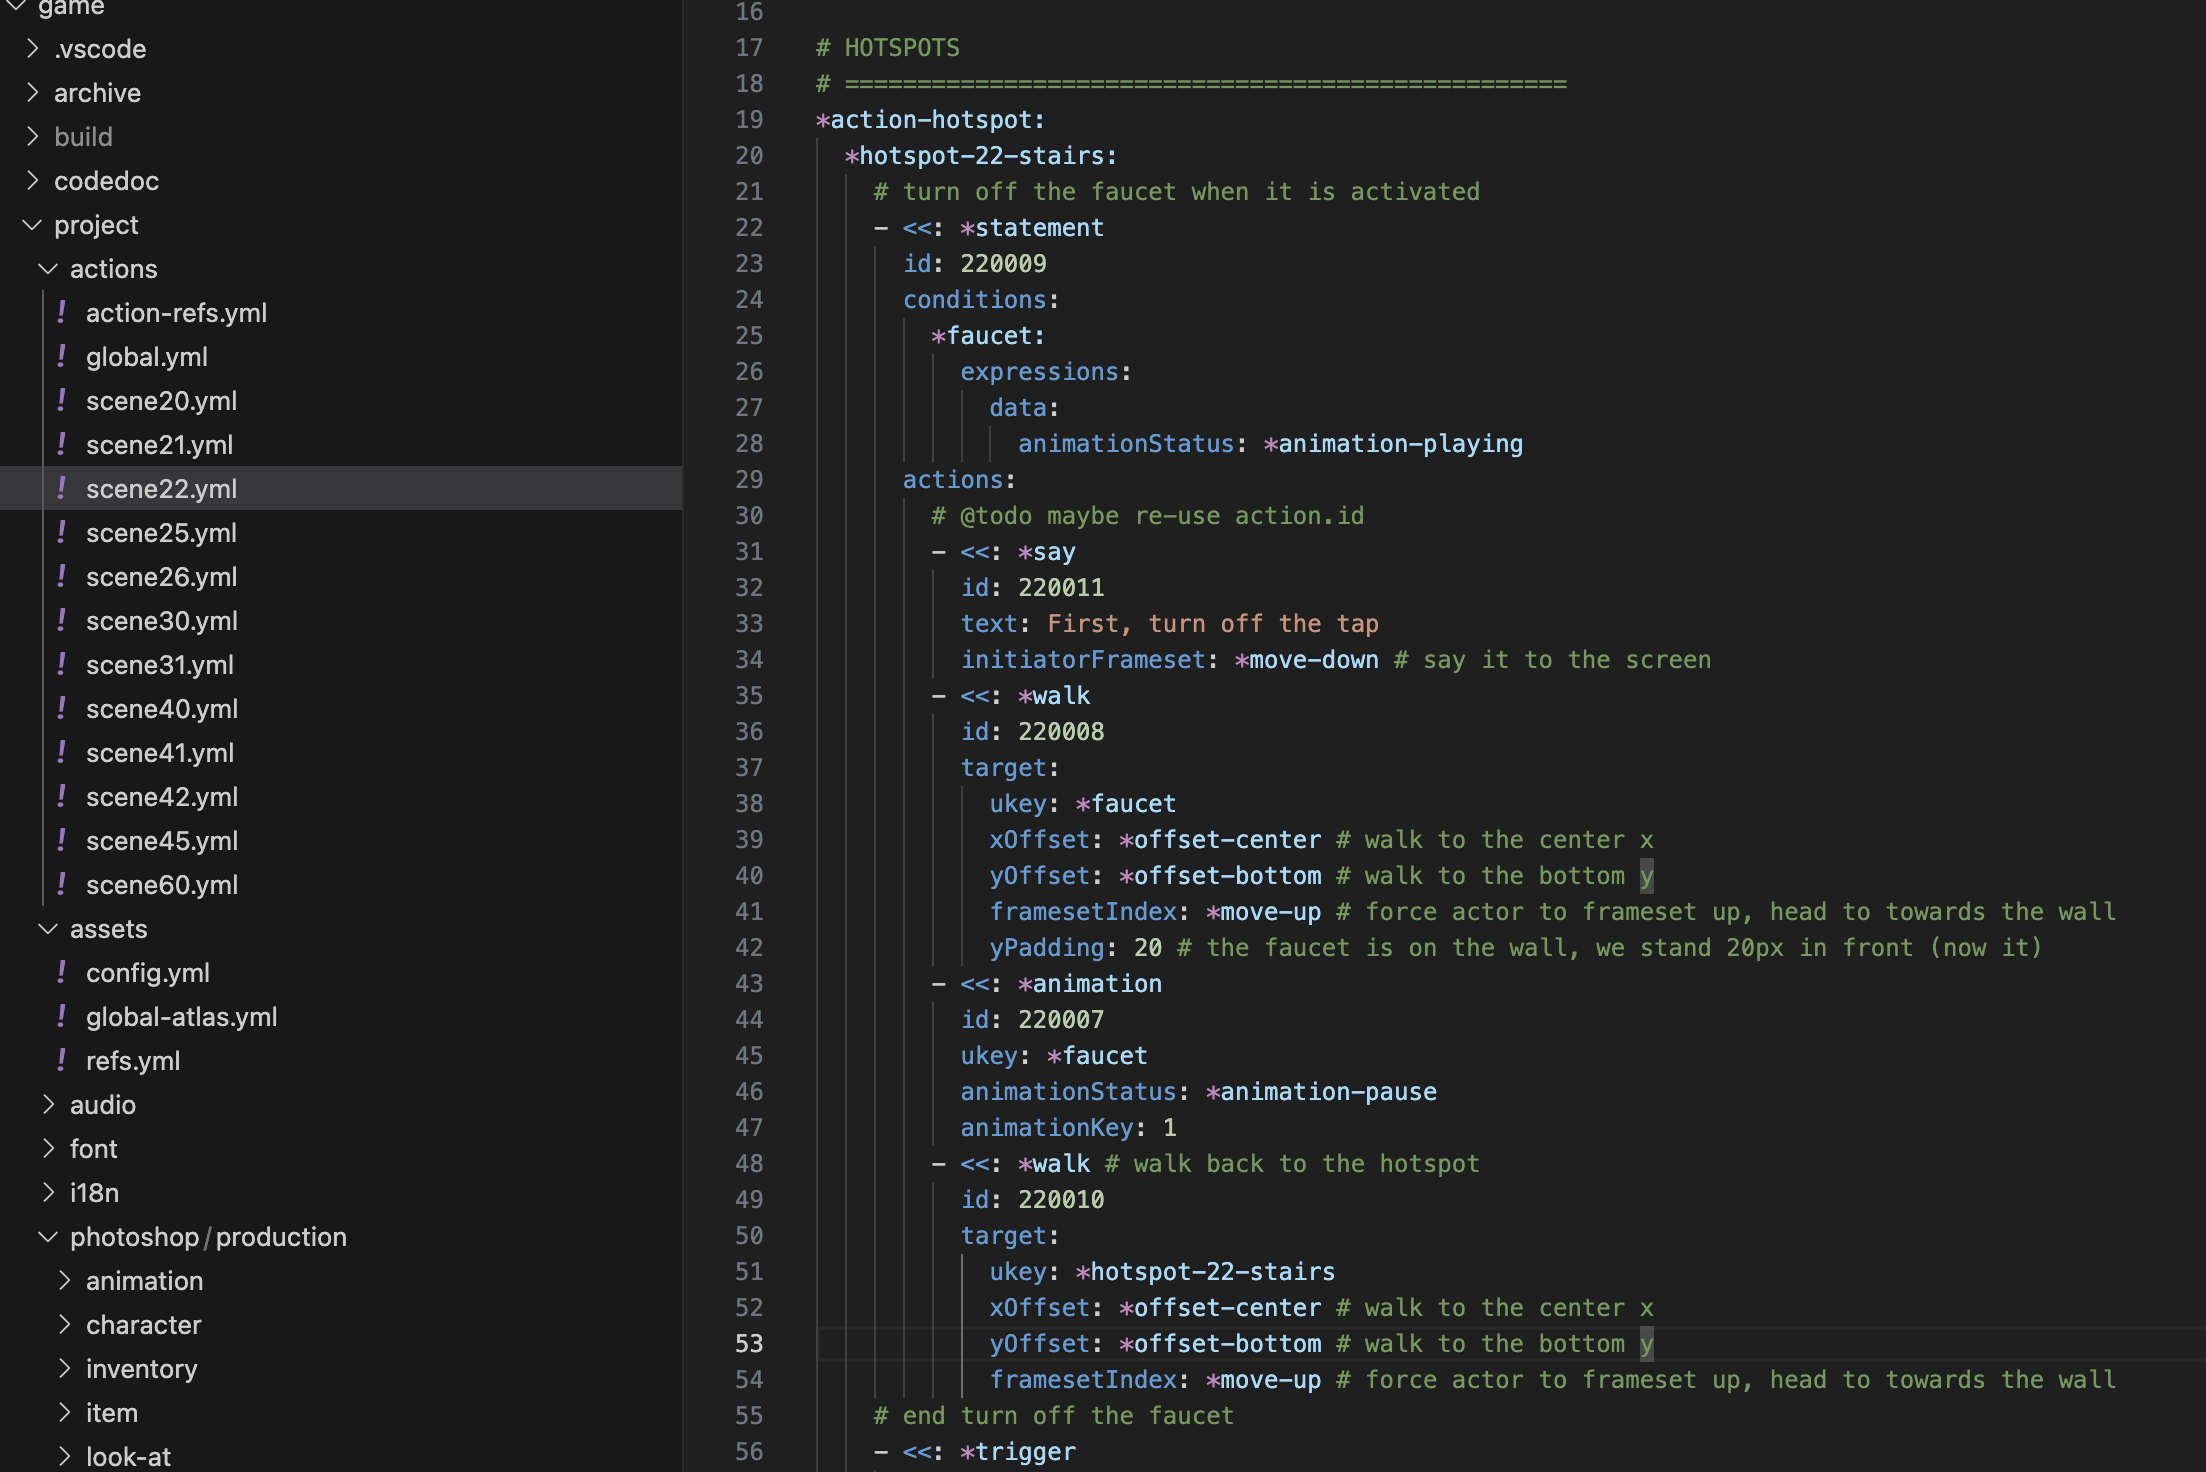Screen dimensions: 2206x1472
Task: Click the '*action-hotspot:' key
Action: point(931,120)
